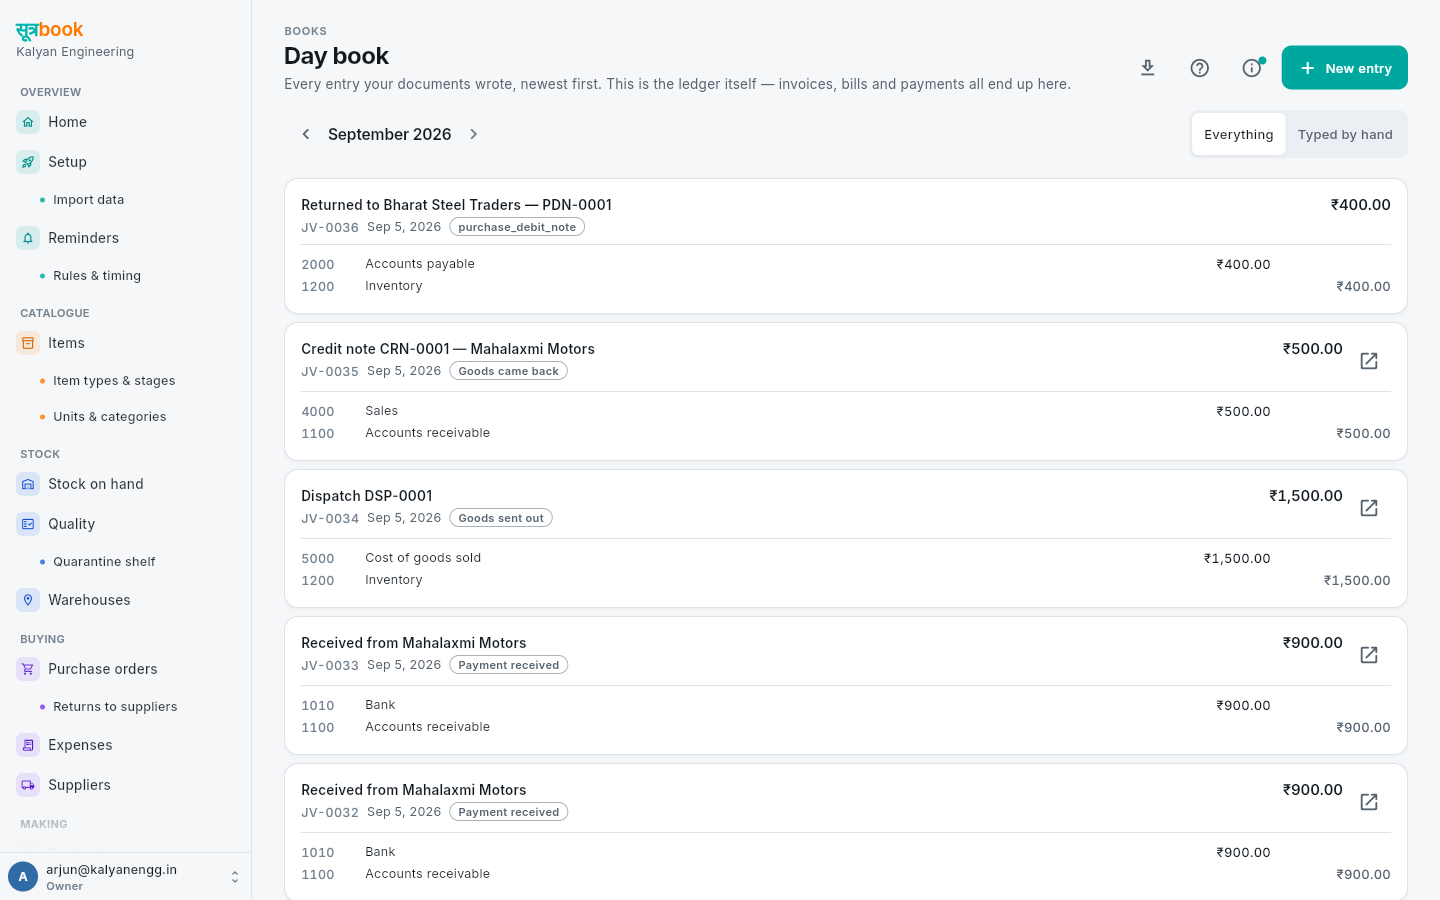Open Home from the sidebar

pos(67,122)
